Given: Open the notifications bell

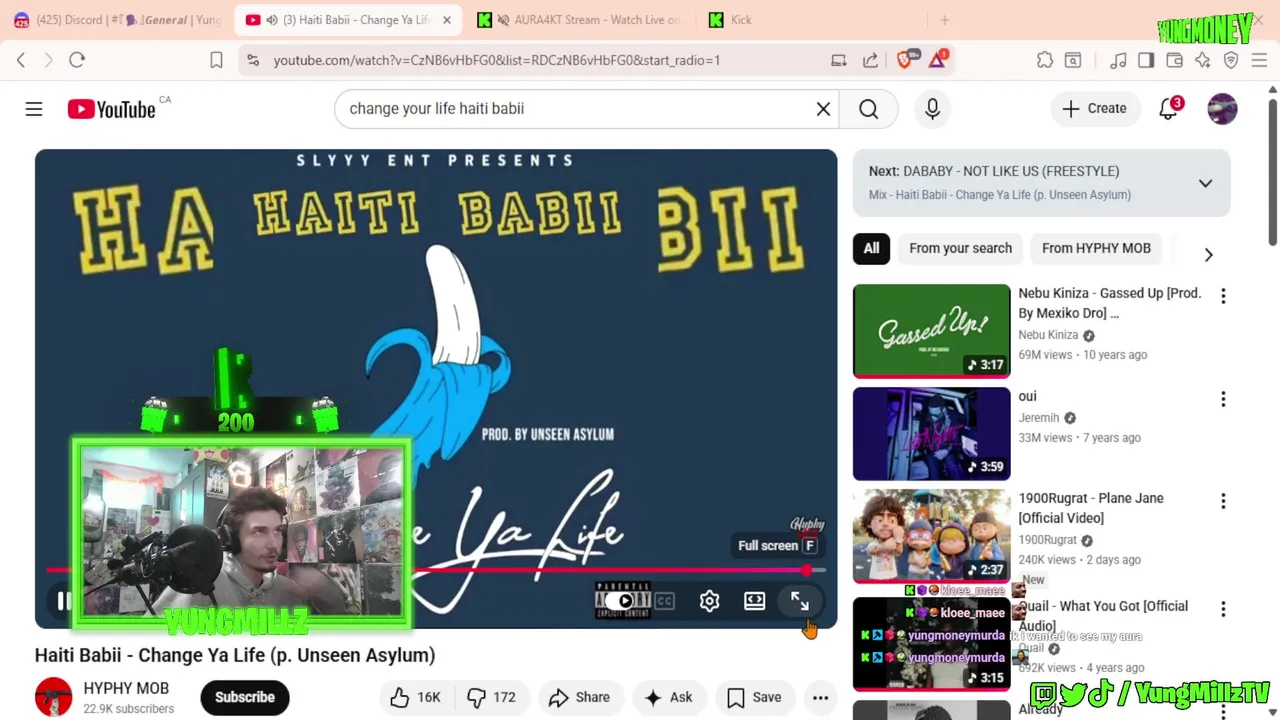Looking at the screenshot, I should [x=1168, y=108].
